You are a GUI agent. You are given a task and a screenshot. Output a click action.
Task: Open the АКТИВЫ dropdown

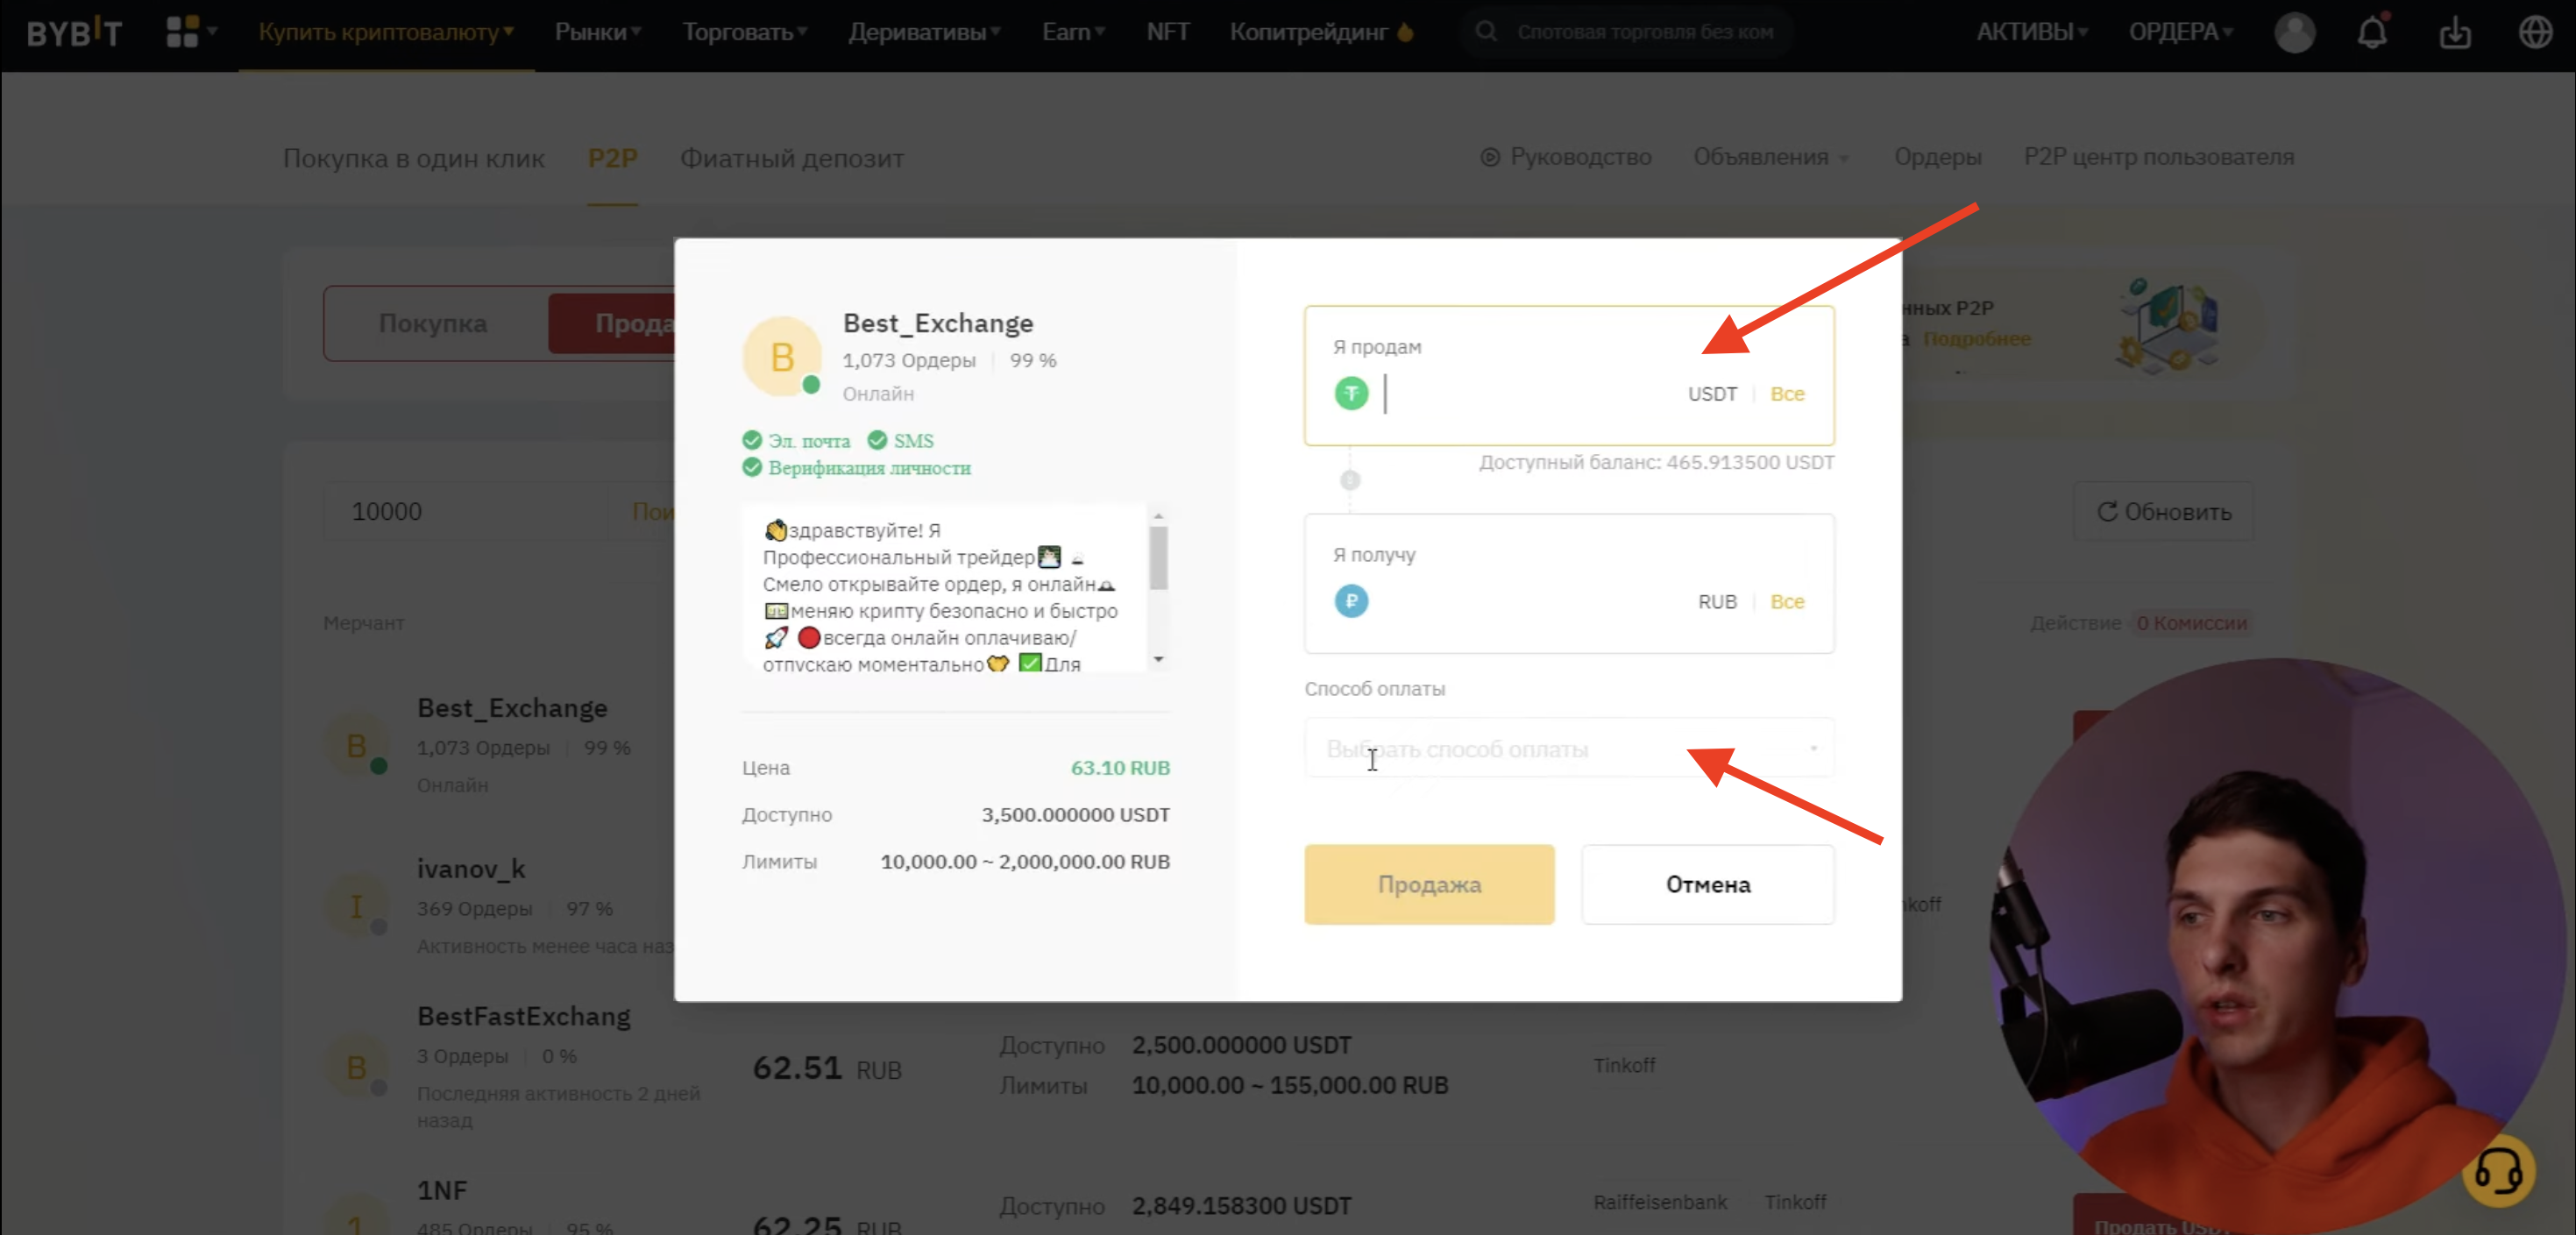[2031, 32]
